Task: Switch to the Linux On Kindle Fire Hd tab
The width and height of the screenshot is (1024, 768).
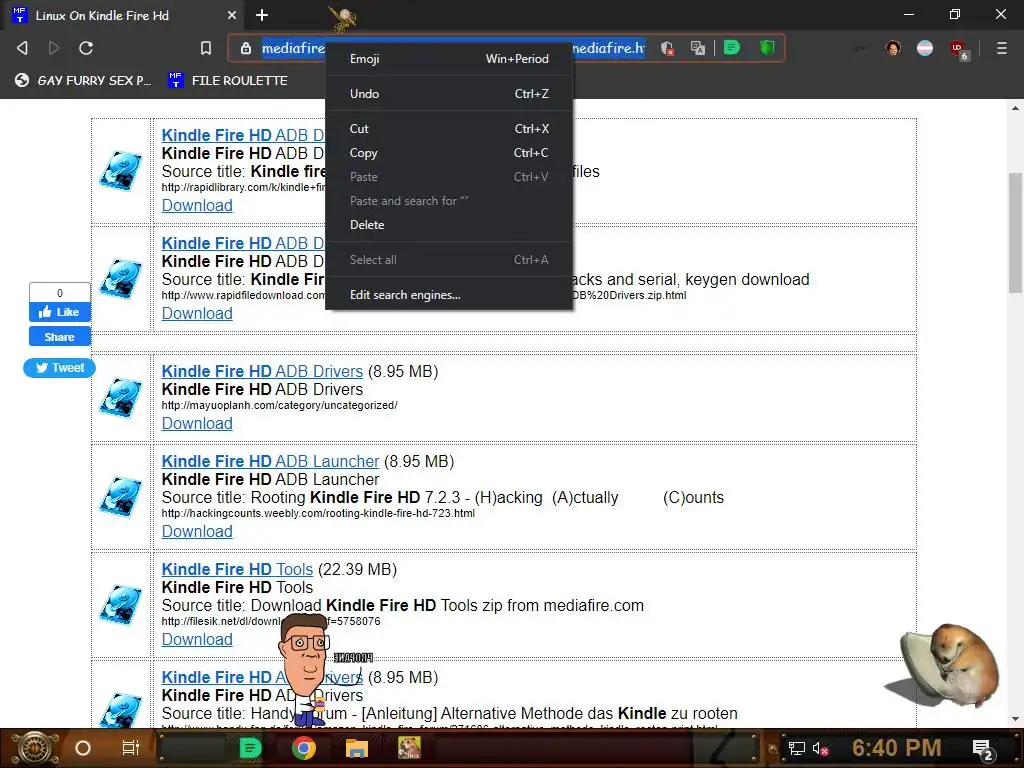Action: click(124, 15)
